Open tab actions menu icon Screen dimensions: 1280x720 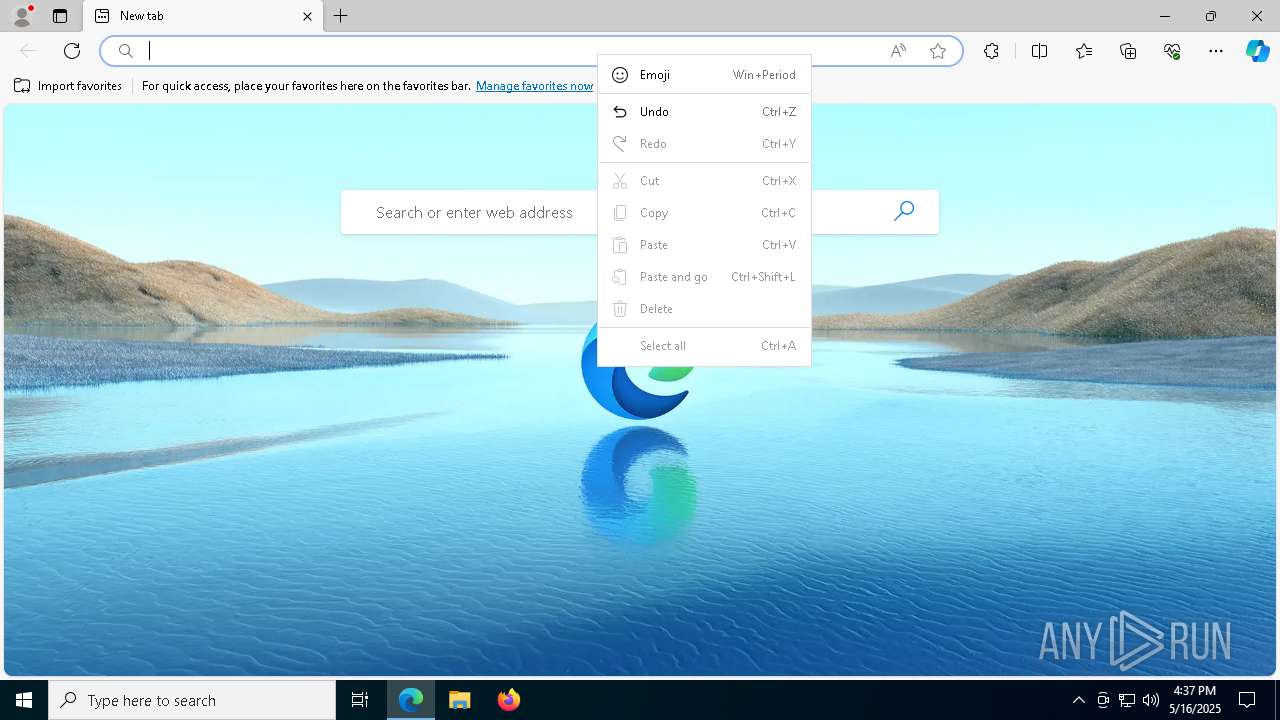pos(60,16)
